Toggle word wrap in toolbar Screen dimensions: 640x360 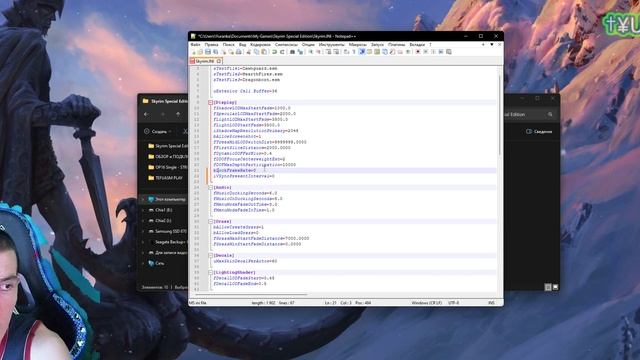click(x=346, y=52)
